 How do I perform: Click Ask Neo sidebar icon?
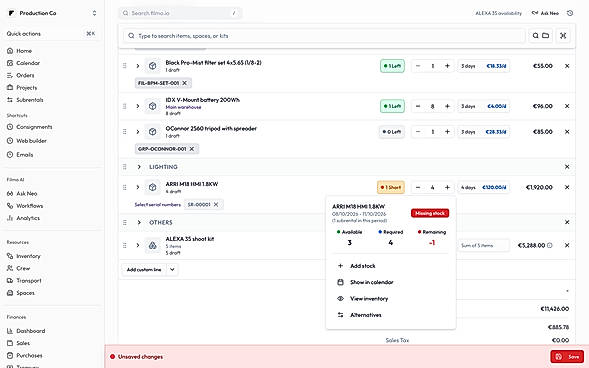pyautogui.click(x=10, y=194)
